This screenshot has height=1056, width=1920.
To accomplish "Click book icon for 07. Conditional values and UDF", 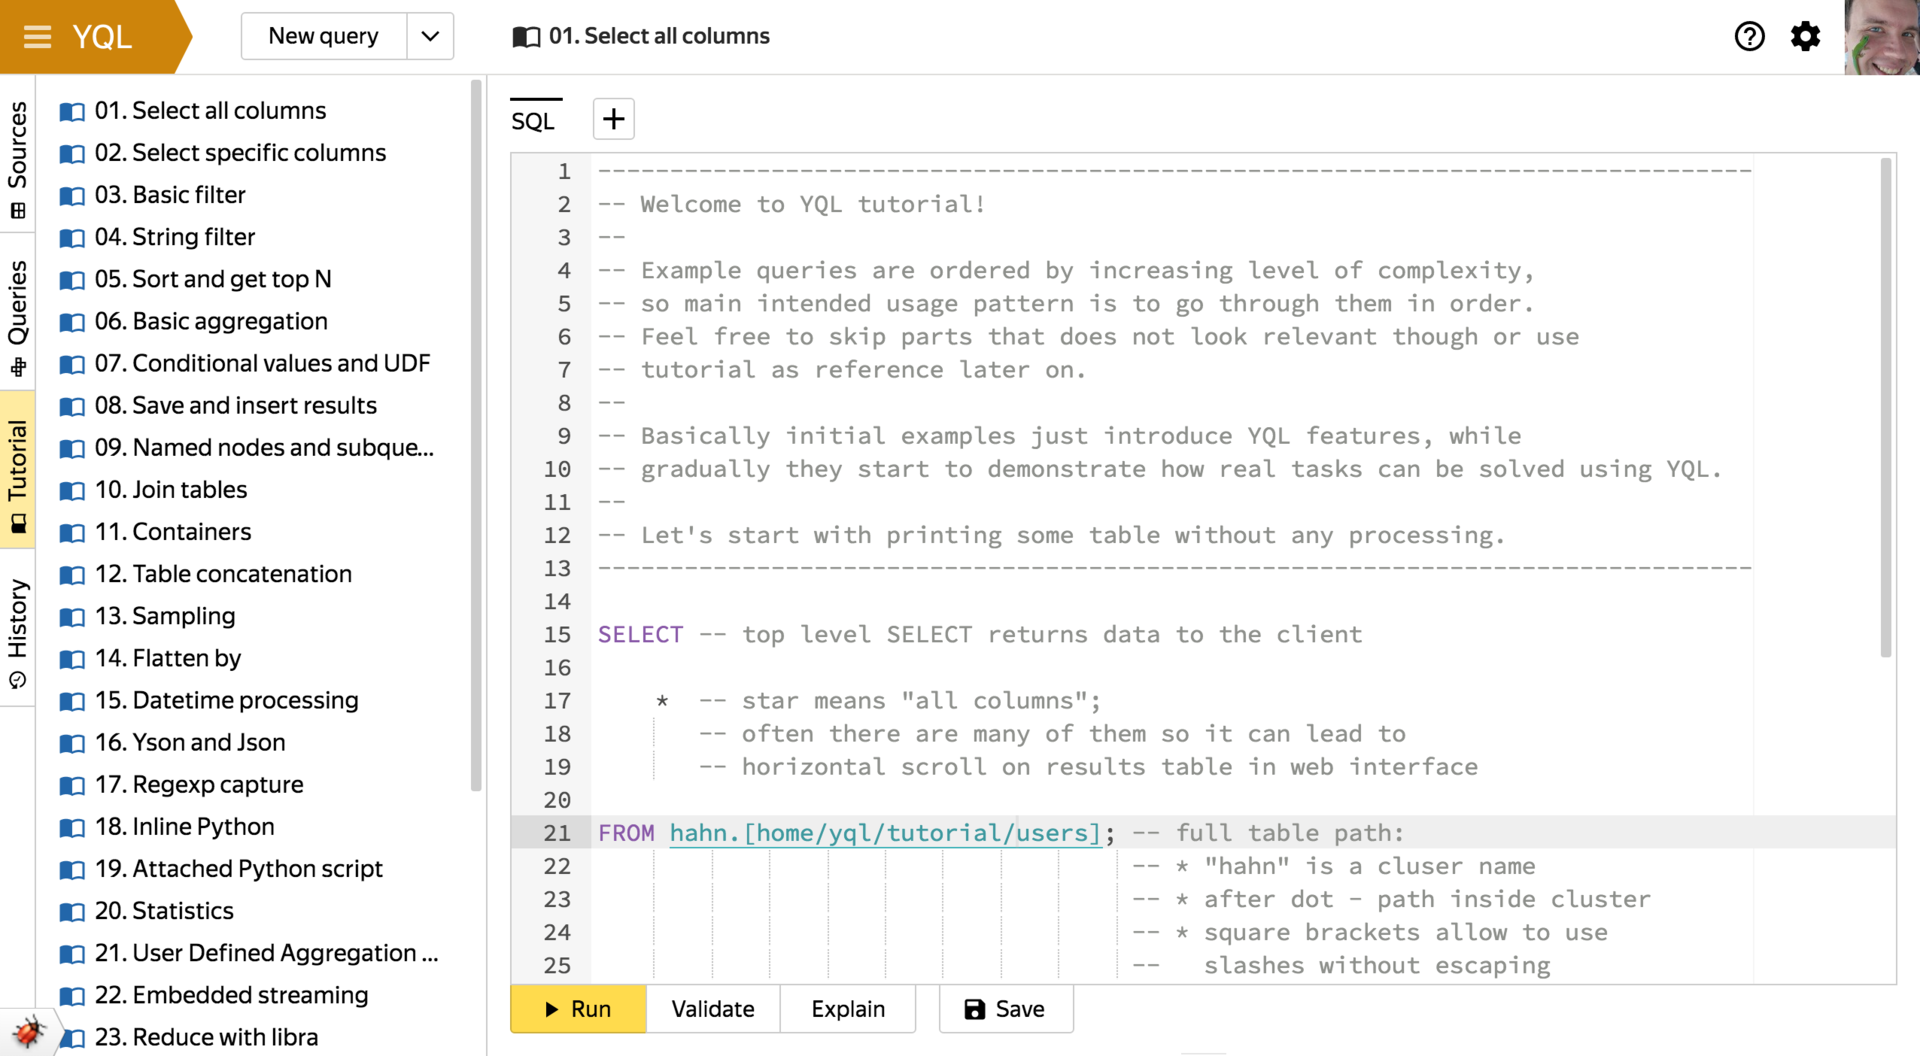I will 72,364.
